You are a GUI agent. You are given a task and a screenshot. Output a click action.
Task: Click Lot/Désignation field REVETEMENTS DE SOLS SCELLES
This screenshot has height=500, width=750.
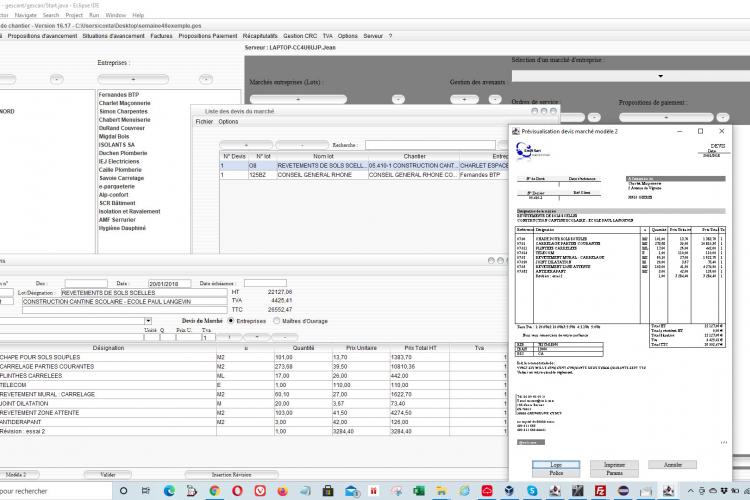click(x=143, y=292)
